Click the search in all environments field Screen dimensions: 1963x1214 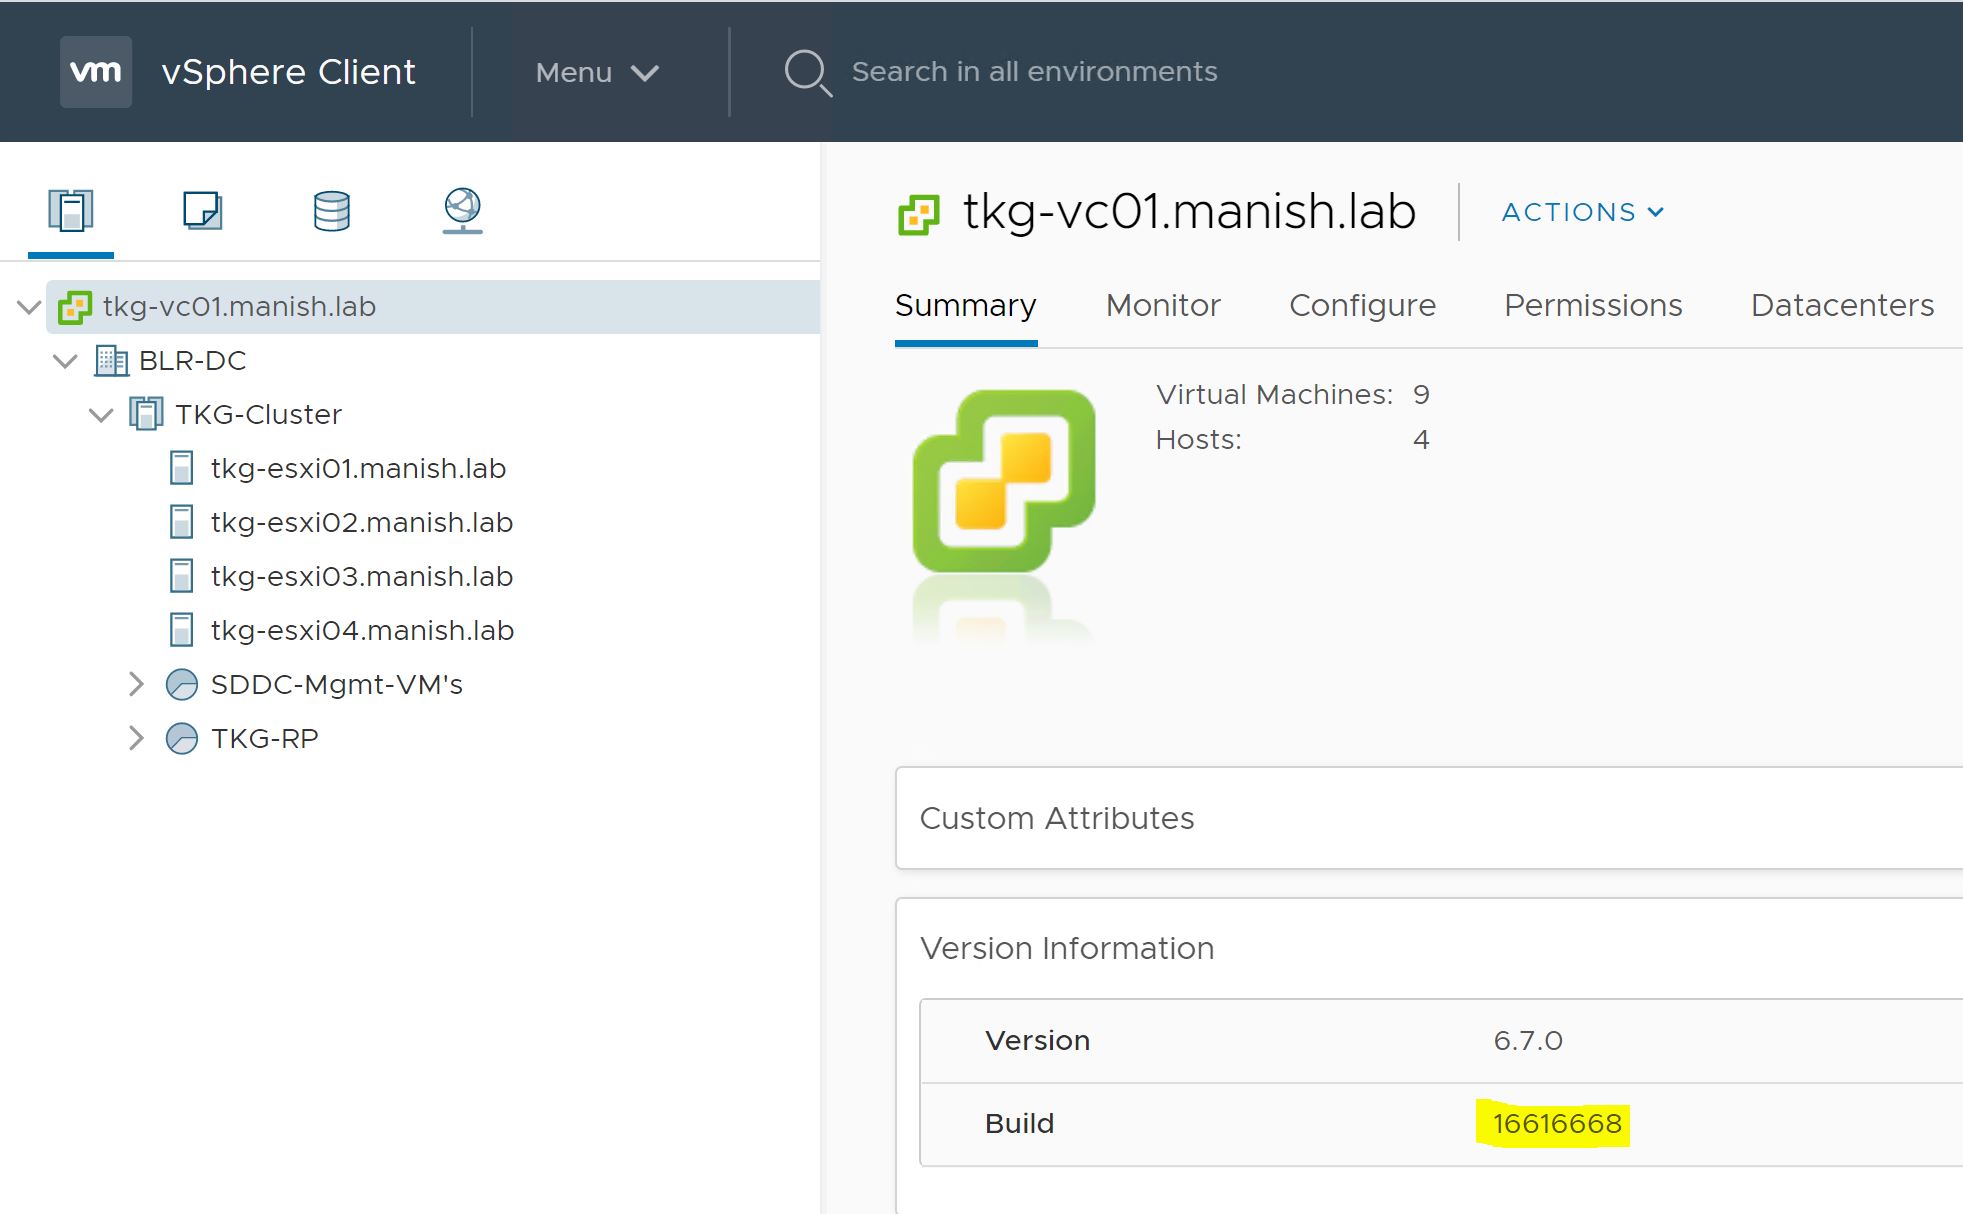(1034, 72)
